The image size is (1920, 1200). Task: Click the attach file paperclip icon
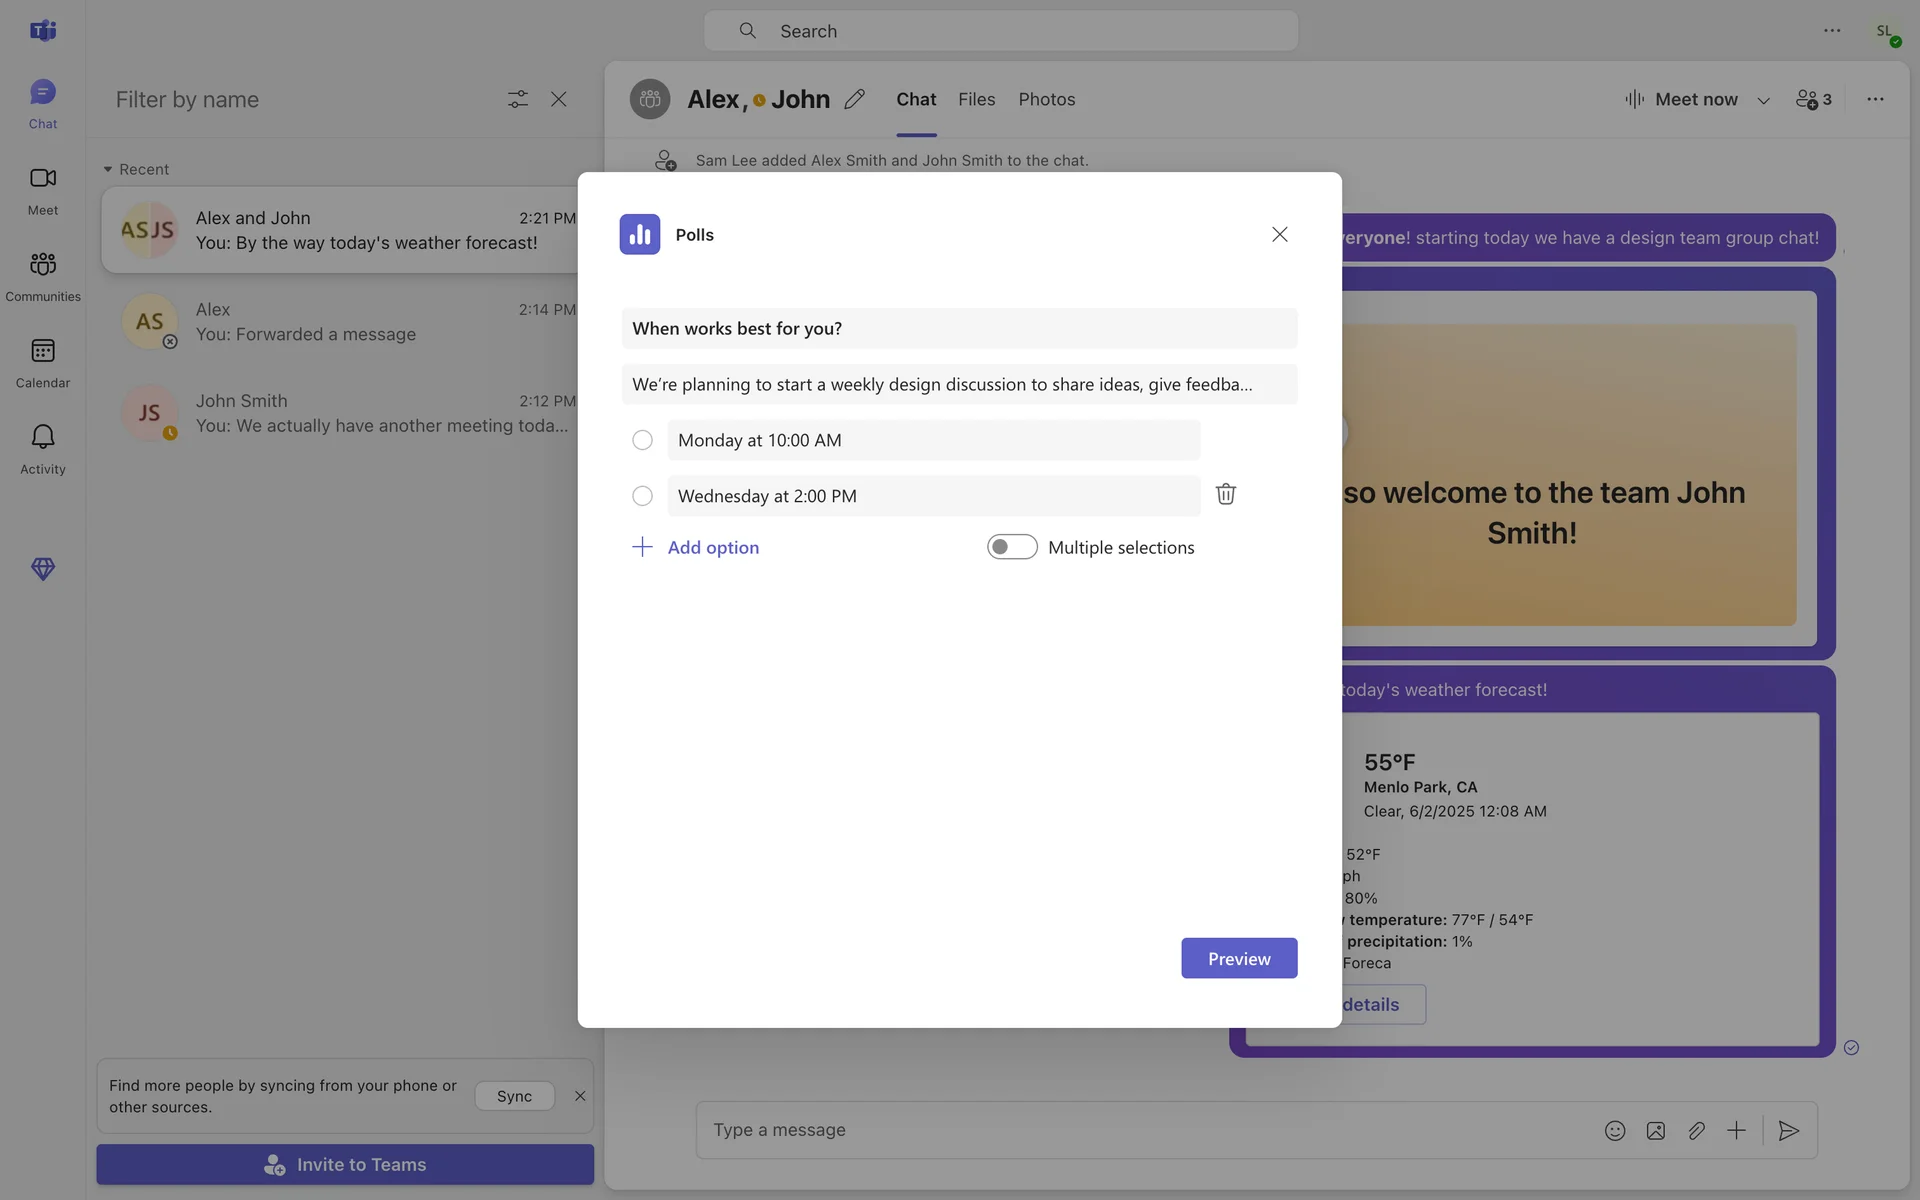coord(1696,1130)
